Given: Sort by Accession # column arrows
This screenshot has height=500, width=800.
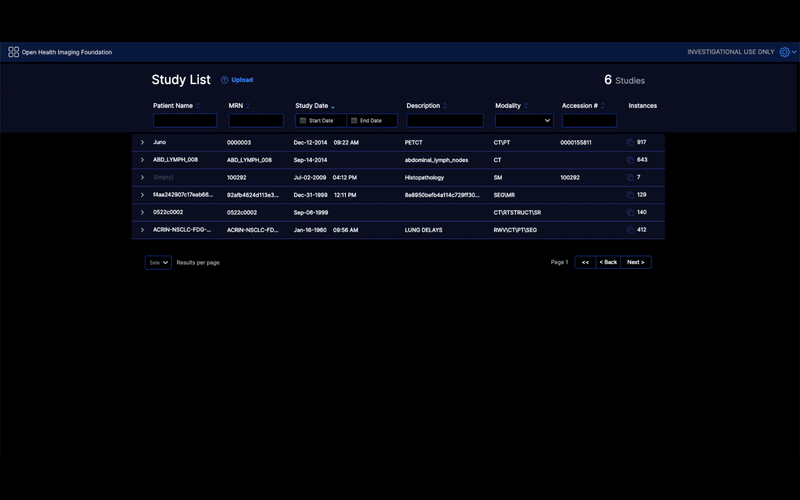Looking at the screenshot, I should click(x=603, y=106).
